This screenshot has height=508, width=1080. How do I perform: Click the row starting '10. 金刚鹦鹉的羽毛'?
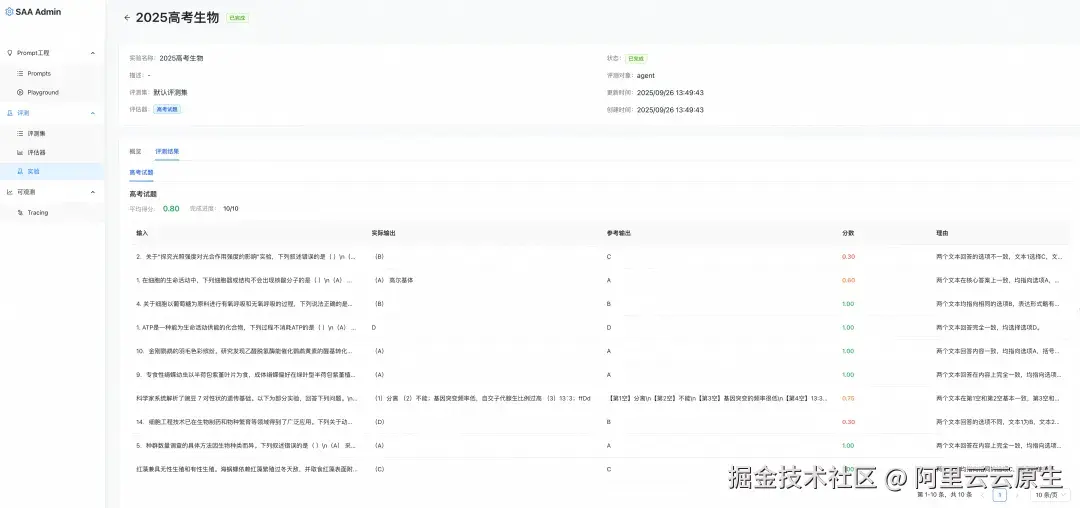point(599,351)
